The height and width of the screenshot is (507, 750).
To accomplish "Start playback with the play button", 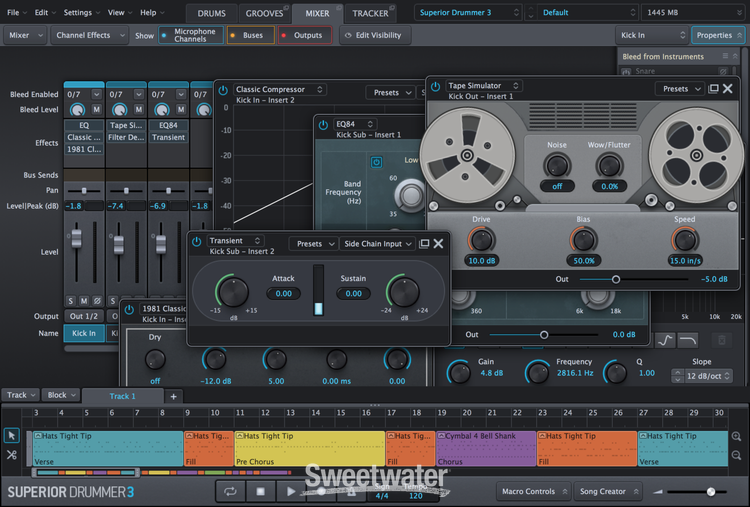I will [x=290, y=491].
